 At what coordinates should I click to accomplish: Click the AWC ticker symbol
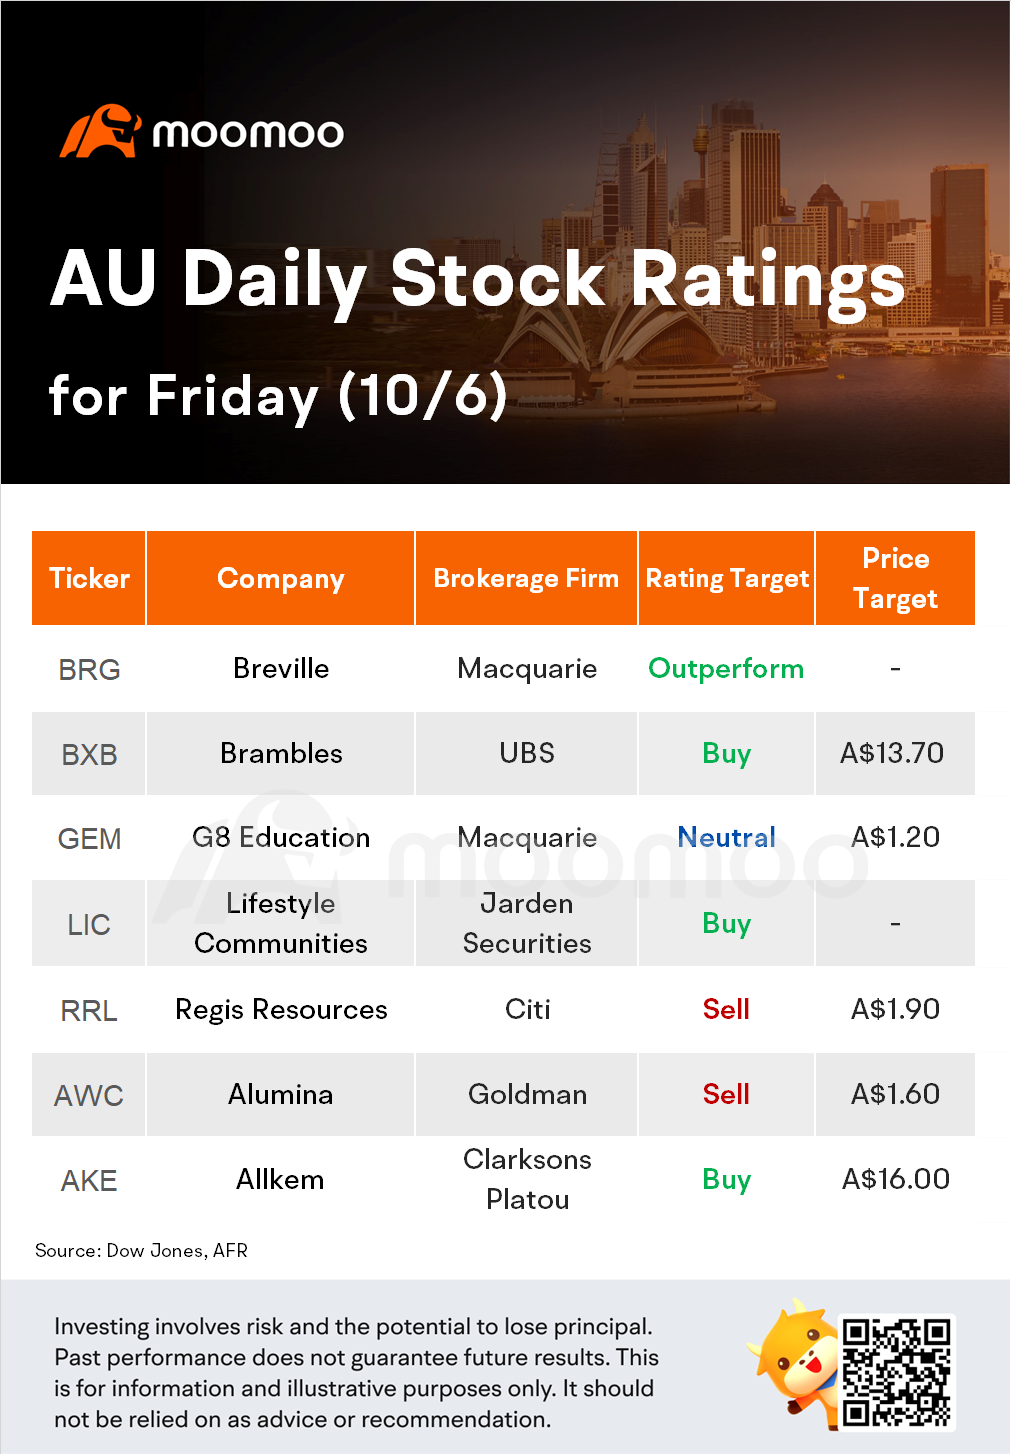[x=89, y=1095]
